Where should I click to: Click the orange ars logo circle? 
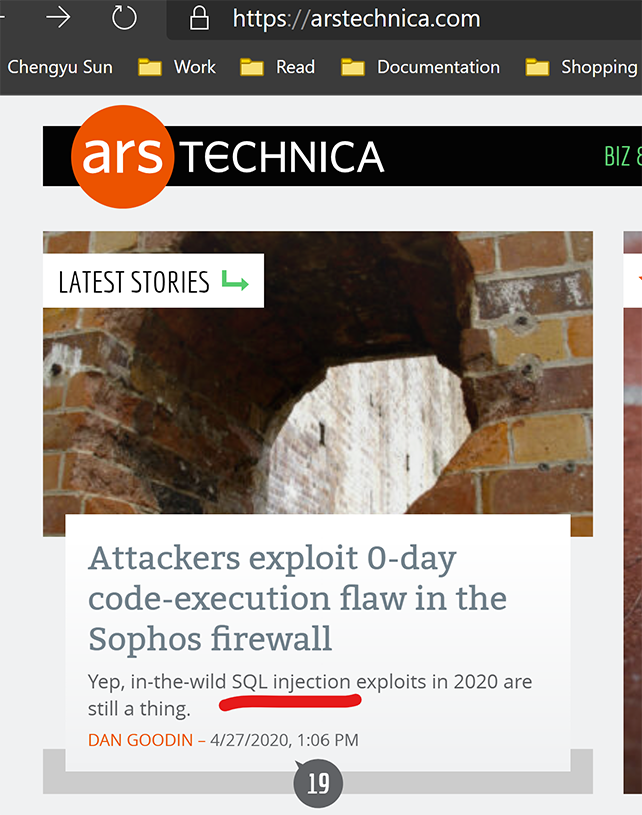(123, 156)
